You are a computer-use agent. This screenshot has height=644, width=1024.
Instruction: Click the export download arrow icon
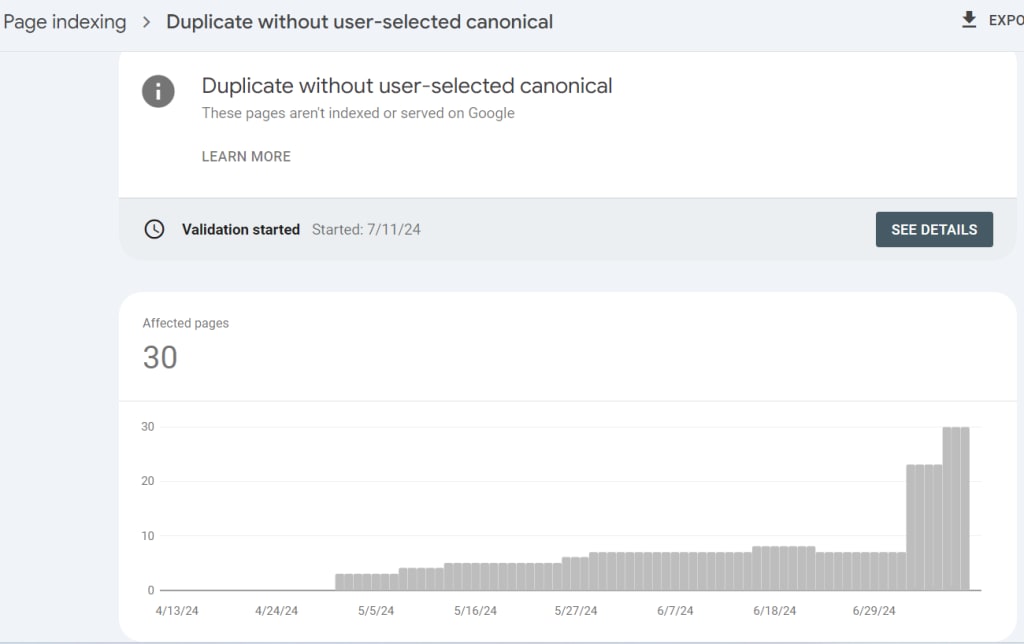[x=969, y=20]
